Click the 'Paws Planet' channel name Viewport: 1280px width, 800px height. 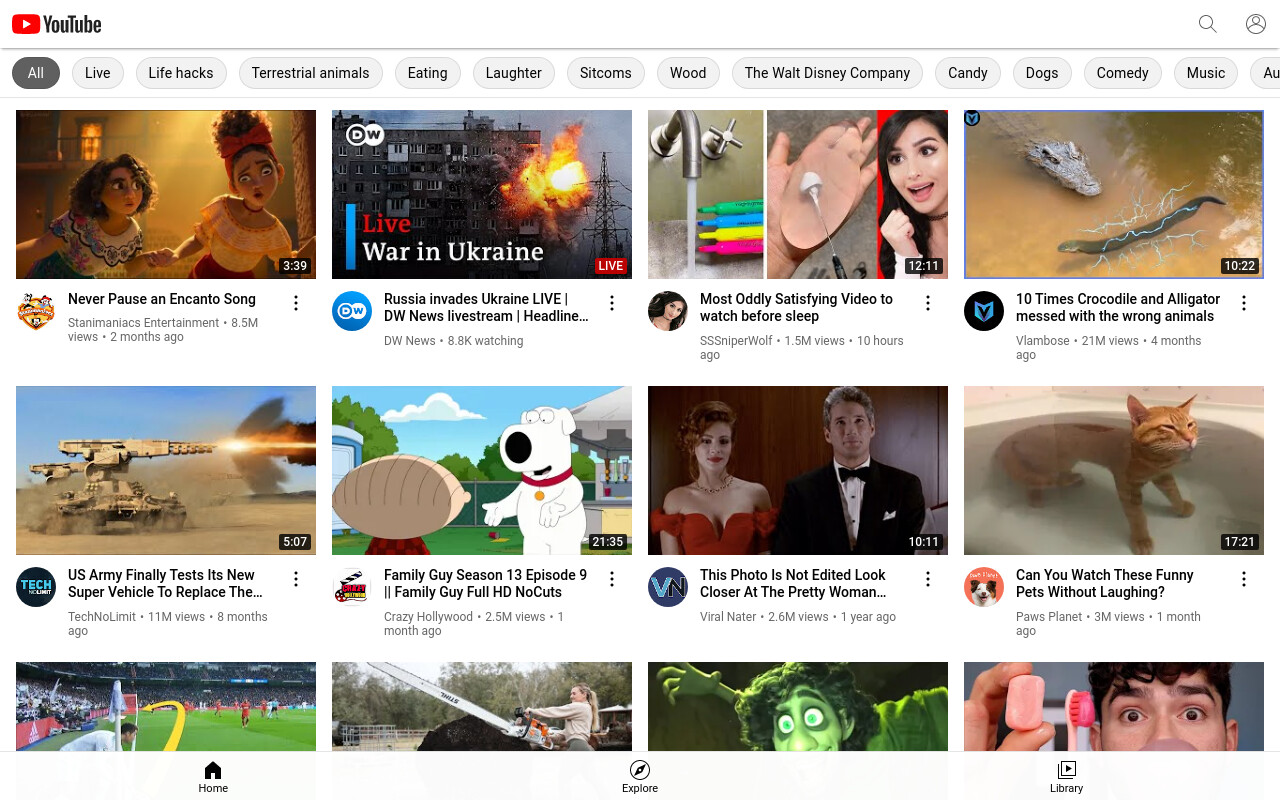[1049, 617]
